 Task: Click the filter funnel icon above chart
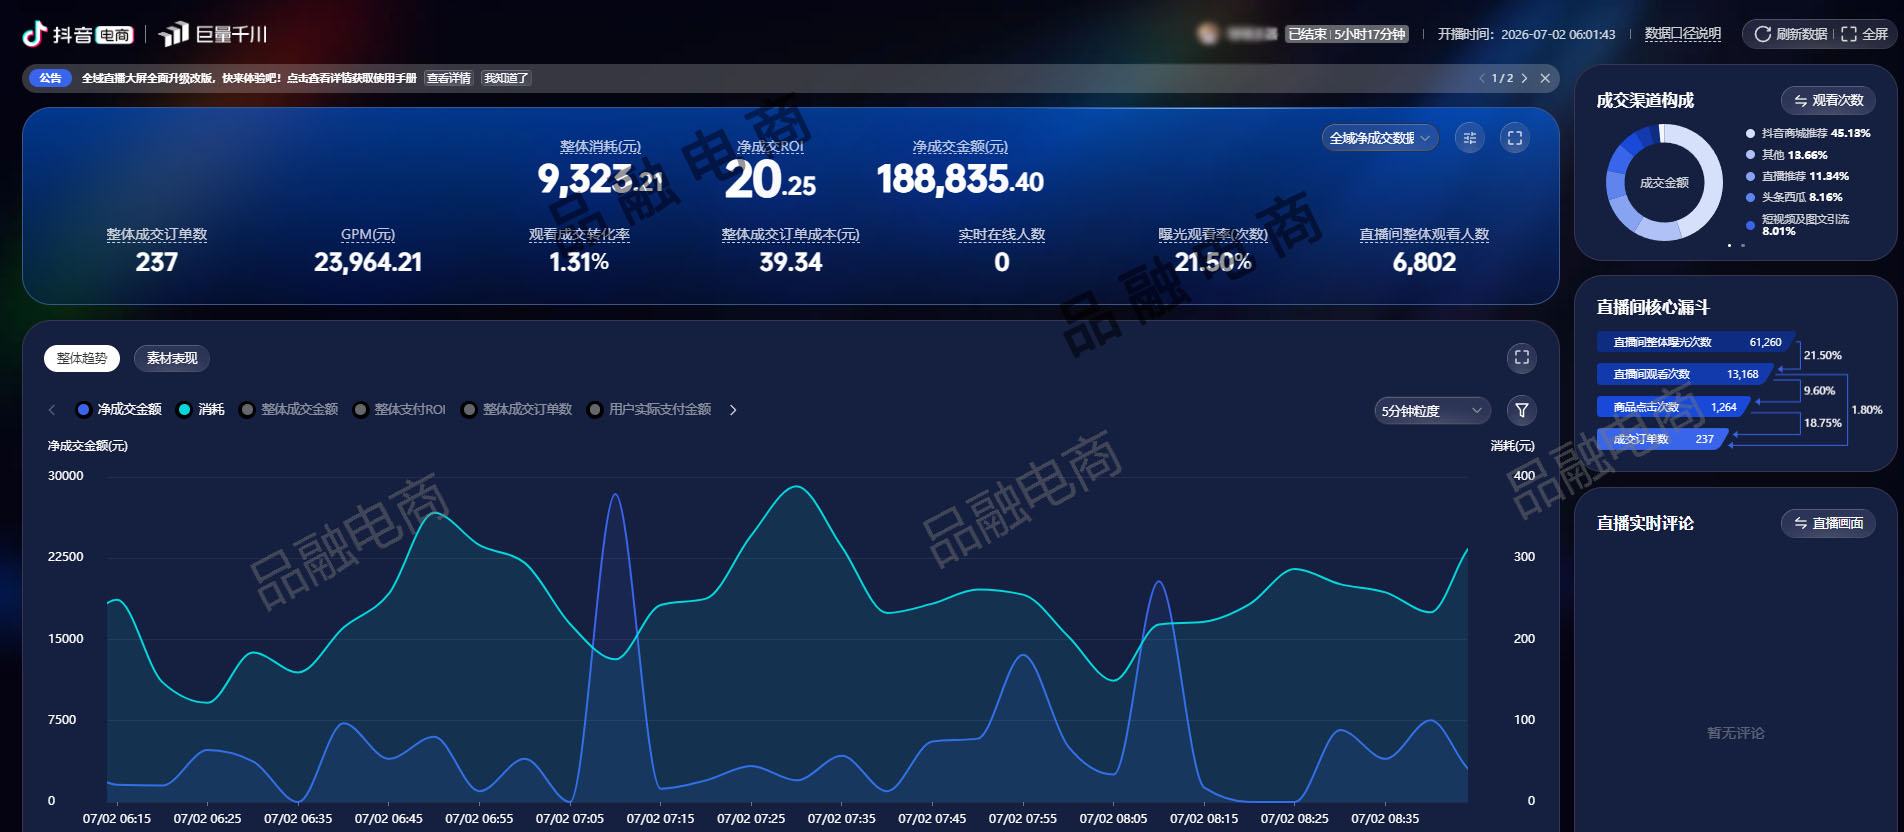[x=1521, y=410]
